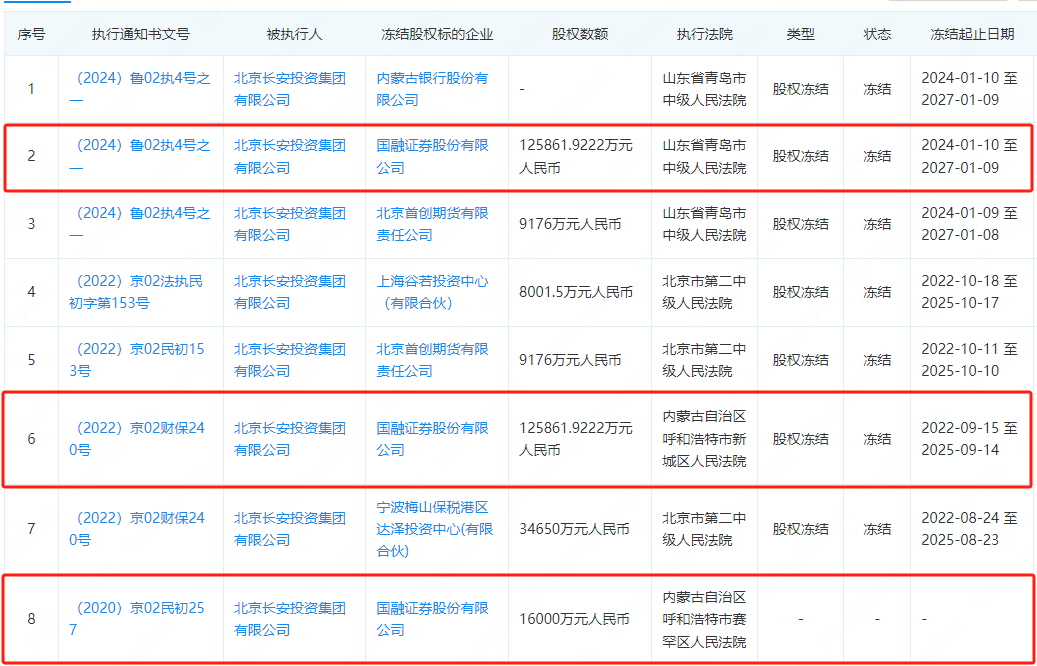This screenshot has width=1037, height=666.
Task: Click the 冻结起止日期 column header
Action: pyautogui.click(x=972, y=34)
